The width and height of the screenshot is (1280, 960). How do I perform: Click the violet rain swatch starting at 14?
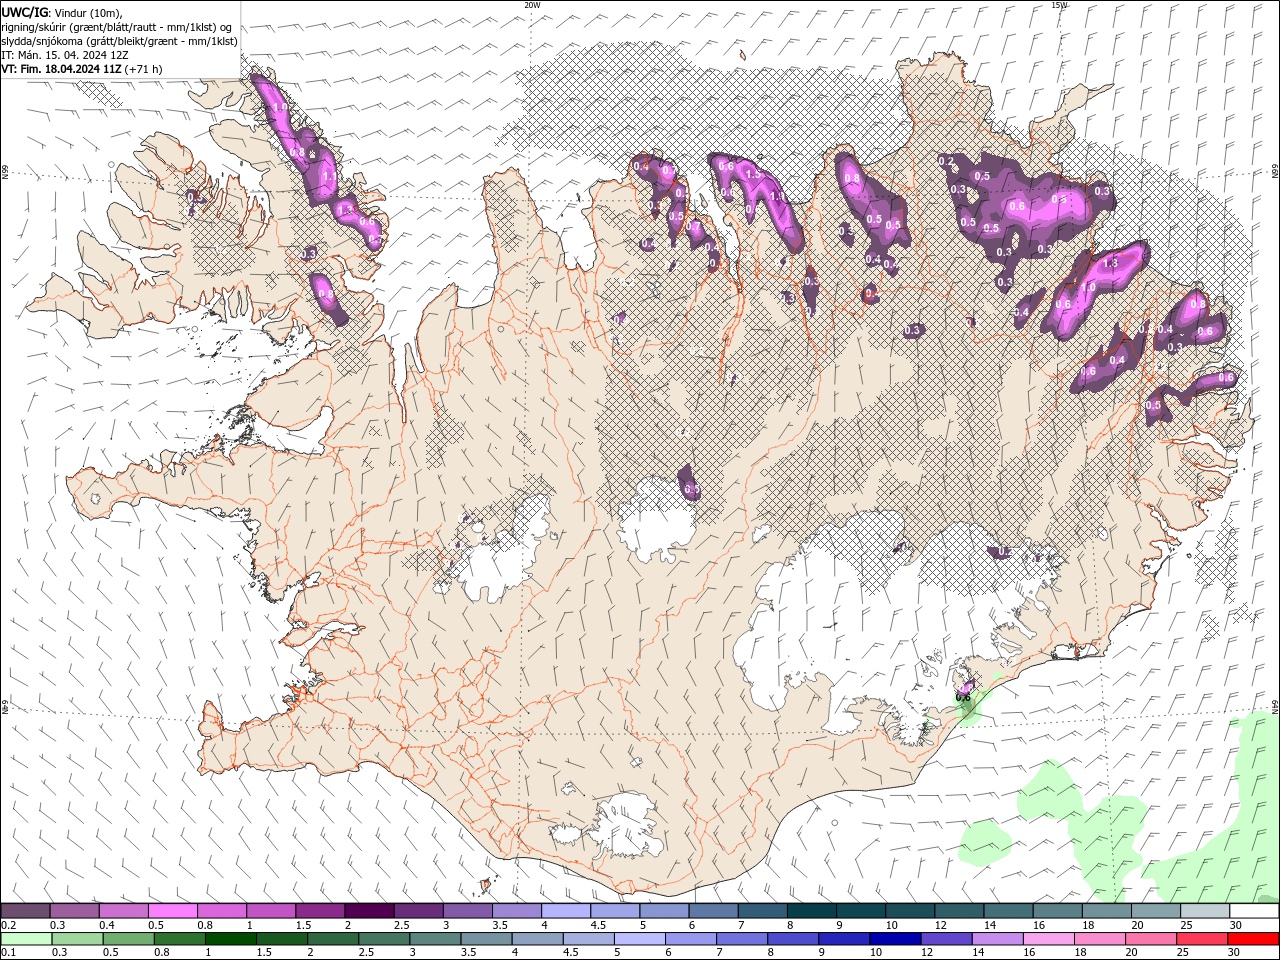tap(997, 939)
